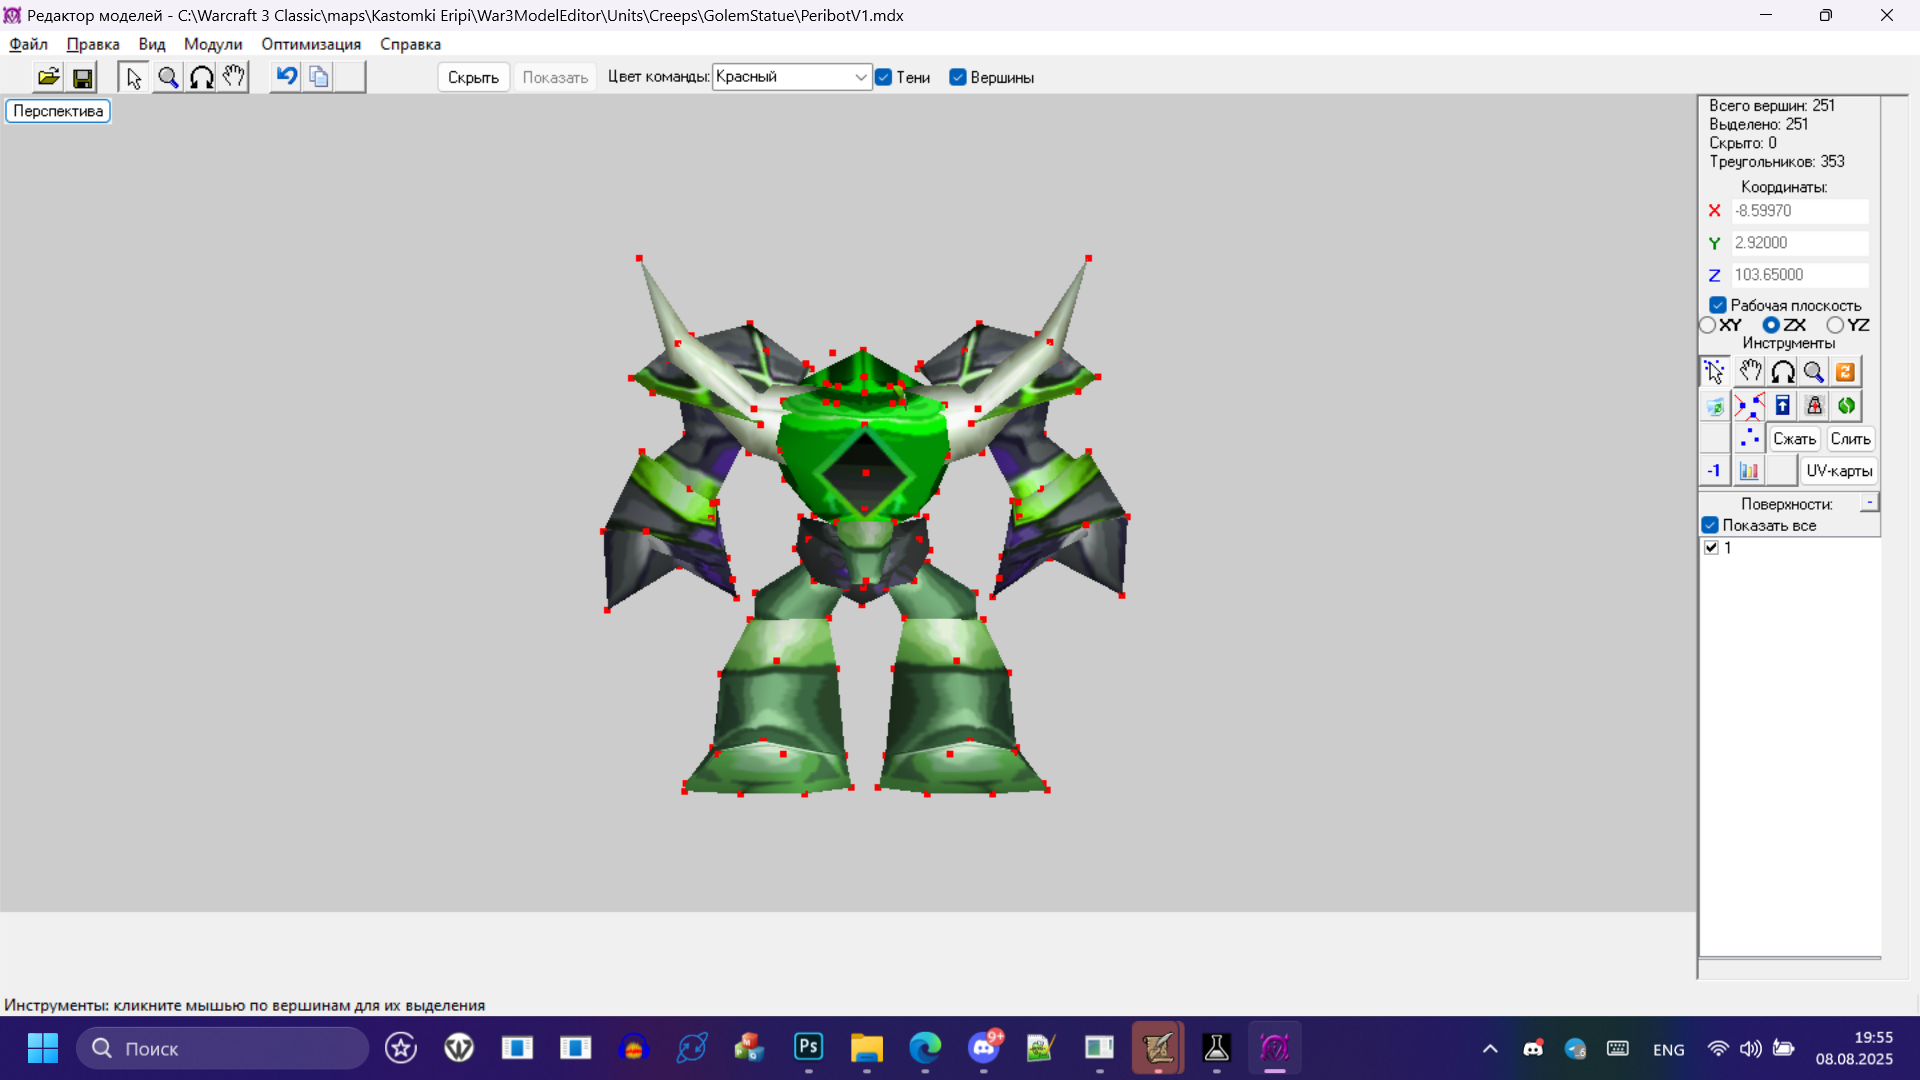This screenshot has height=1080, width=1920.
Task: Open model file with folder icon
Action: 48,77
